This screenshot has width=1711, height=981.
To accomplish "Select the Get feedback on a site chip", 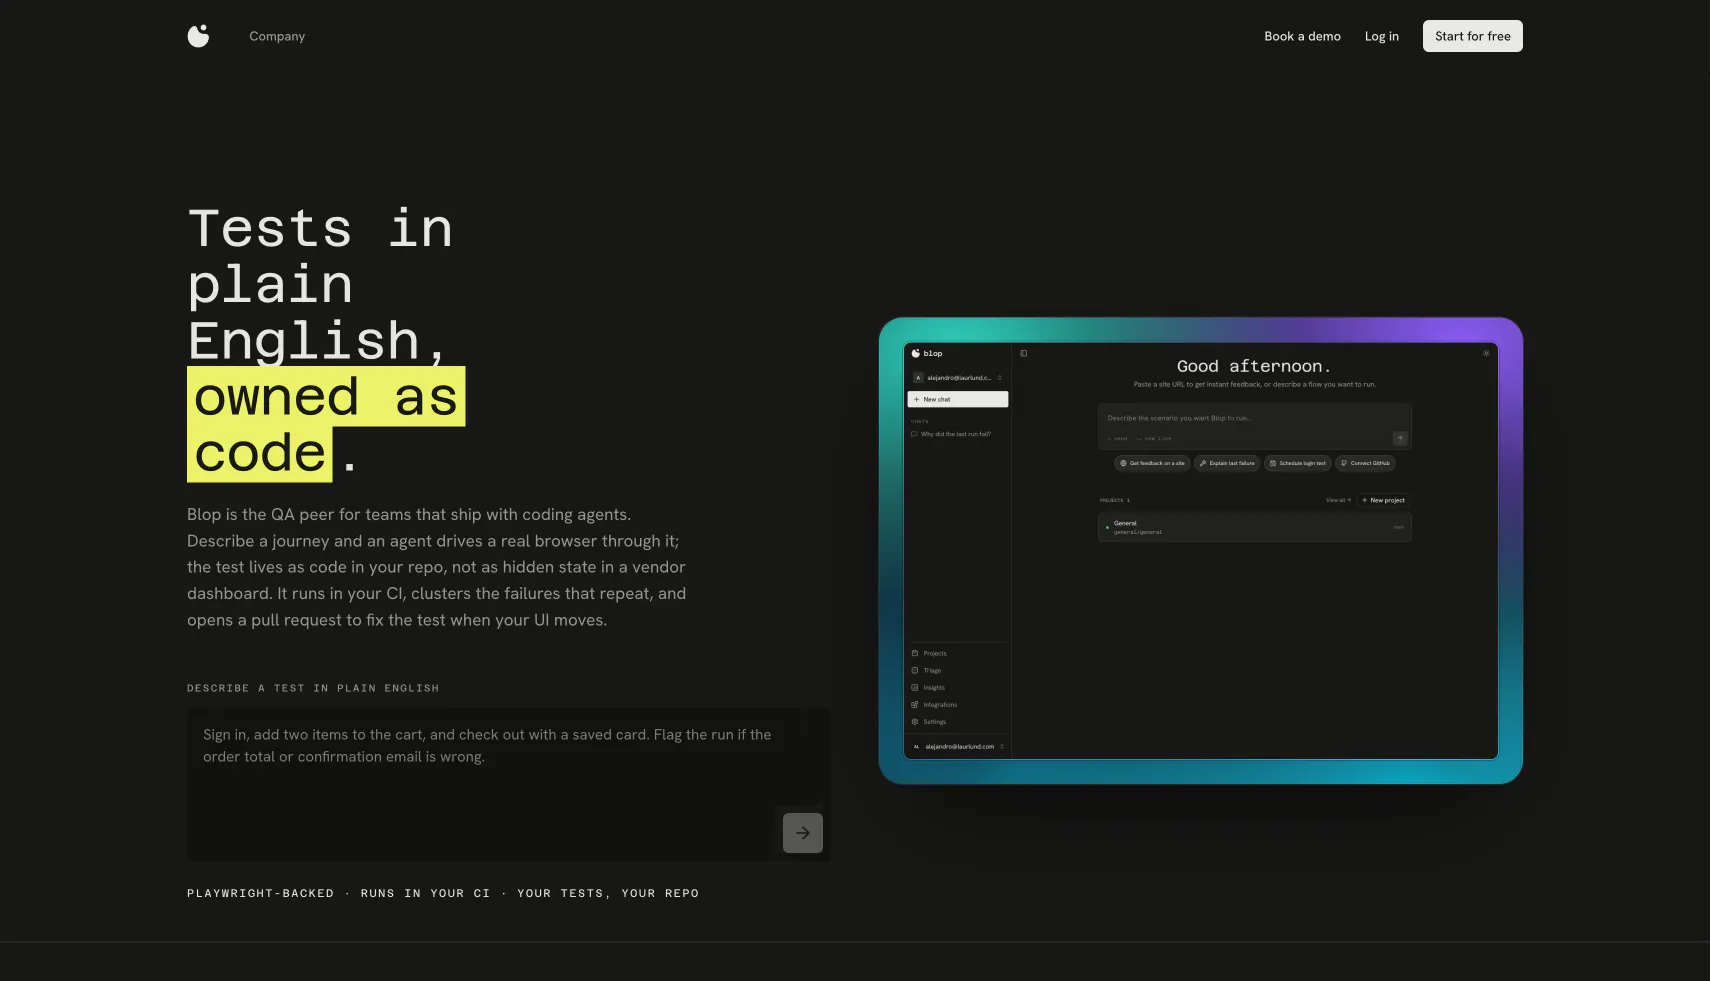I will coord(1152,463).
